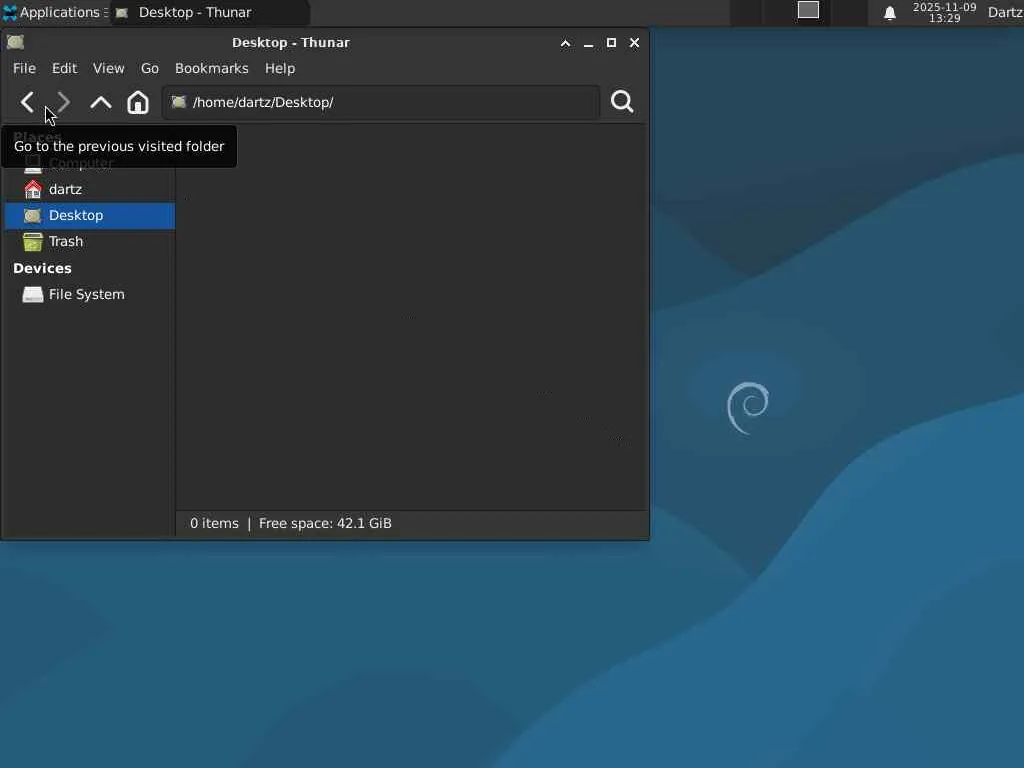The width and height of the screenshot is (1024, 768).
Task: Open the Edit menu
Action: click(x=64, y=68)
